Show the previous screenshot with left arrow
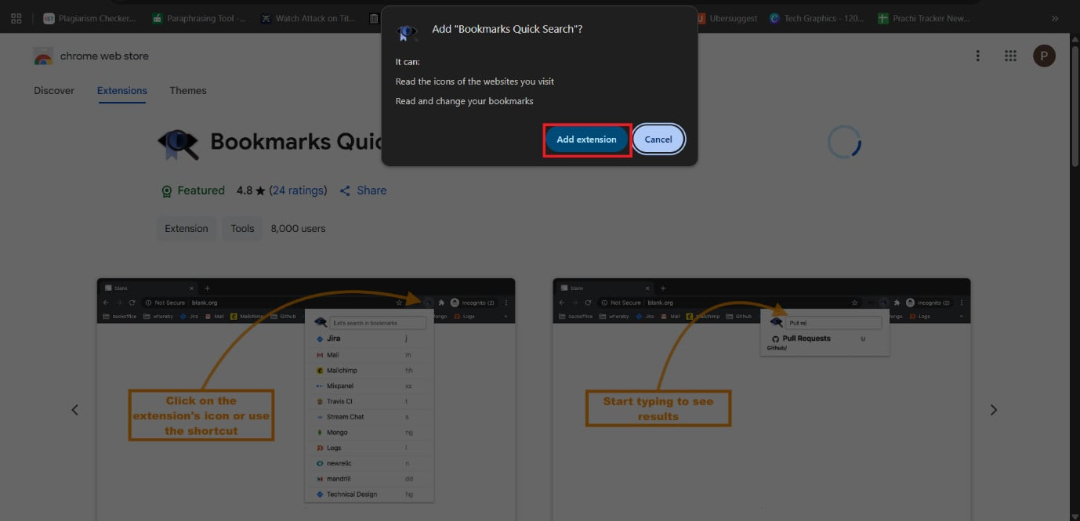 coord(75,410)
